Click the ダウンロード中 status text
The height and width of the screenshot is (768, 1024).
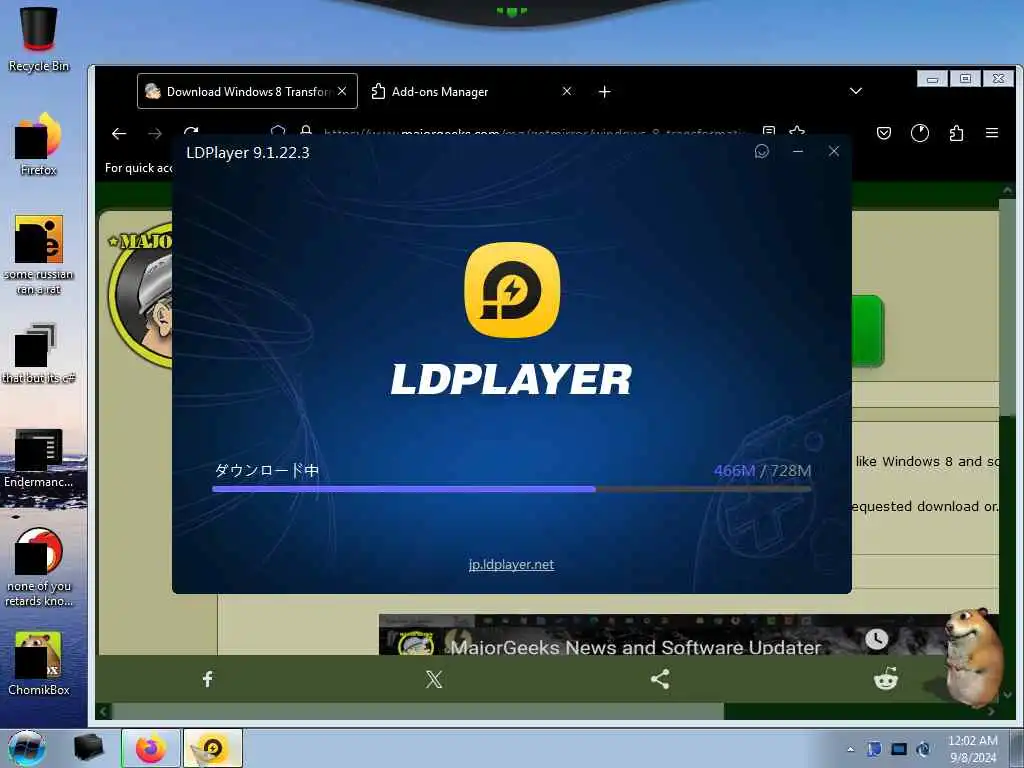(266, 470)
